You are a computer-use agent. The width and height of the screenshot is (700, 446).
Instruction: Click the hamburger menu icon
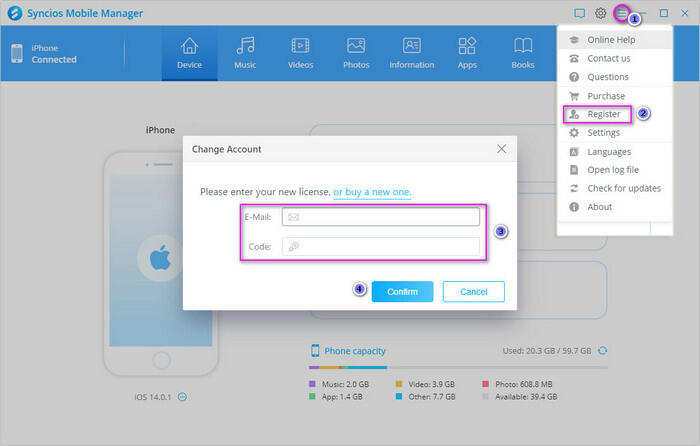click(x=622, y=13)
